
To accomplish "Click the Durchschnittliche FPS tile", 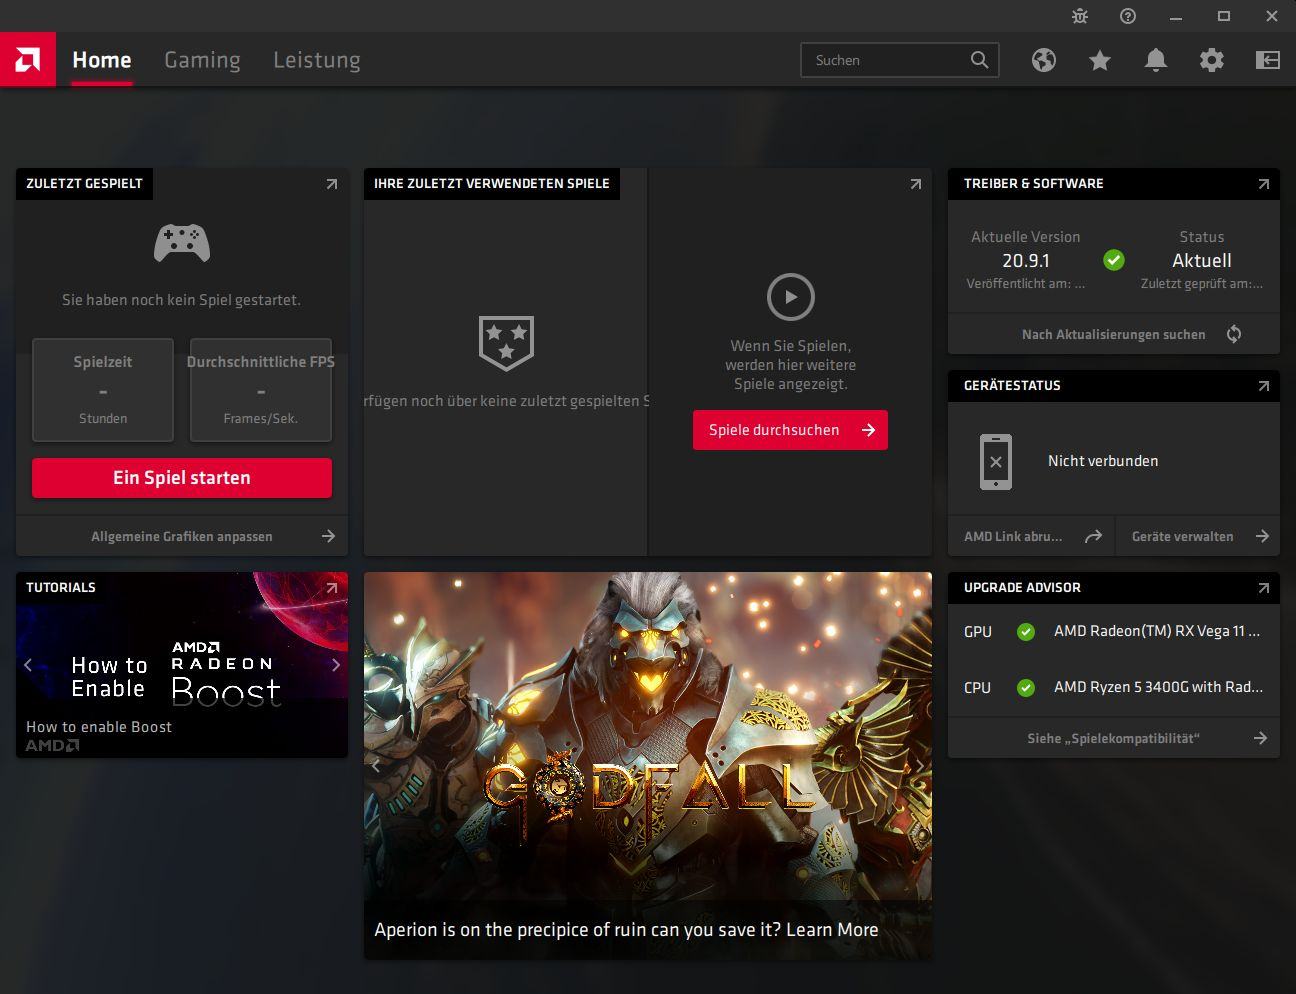I will (261, 390).
